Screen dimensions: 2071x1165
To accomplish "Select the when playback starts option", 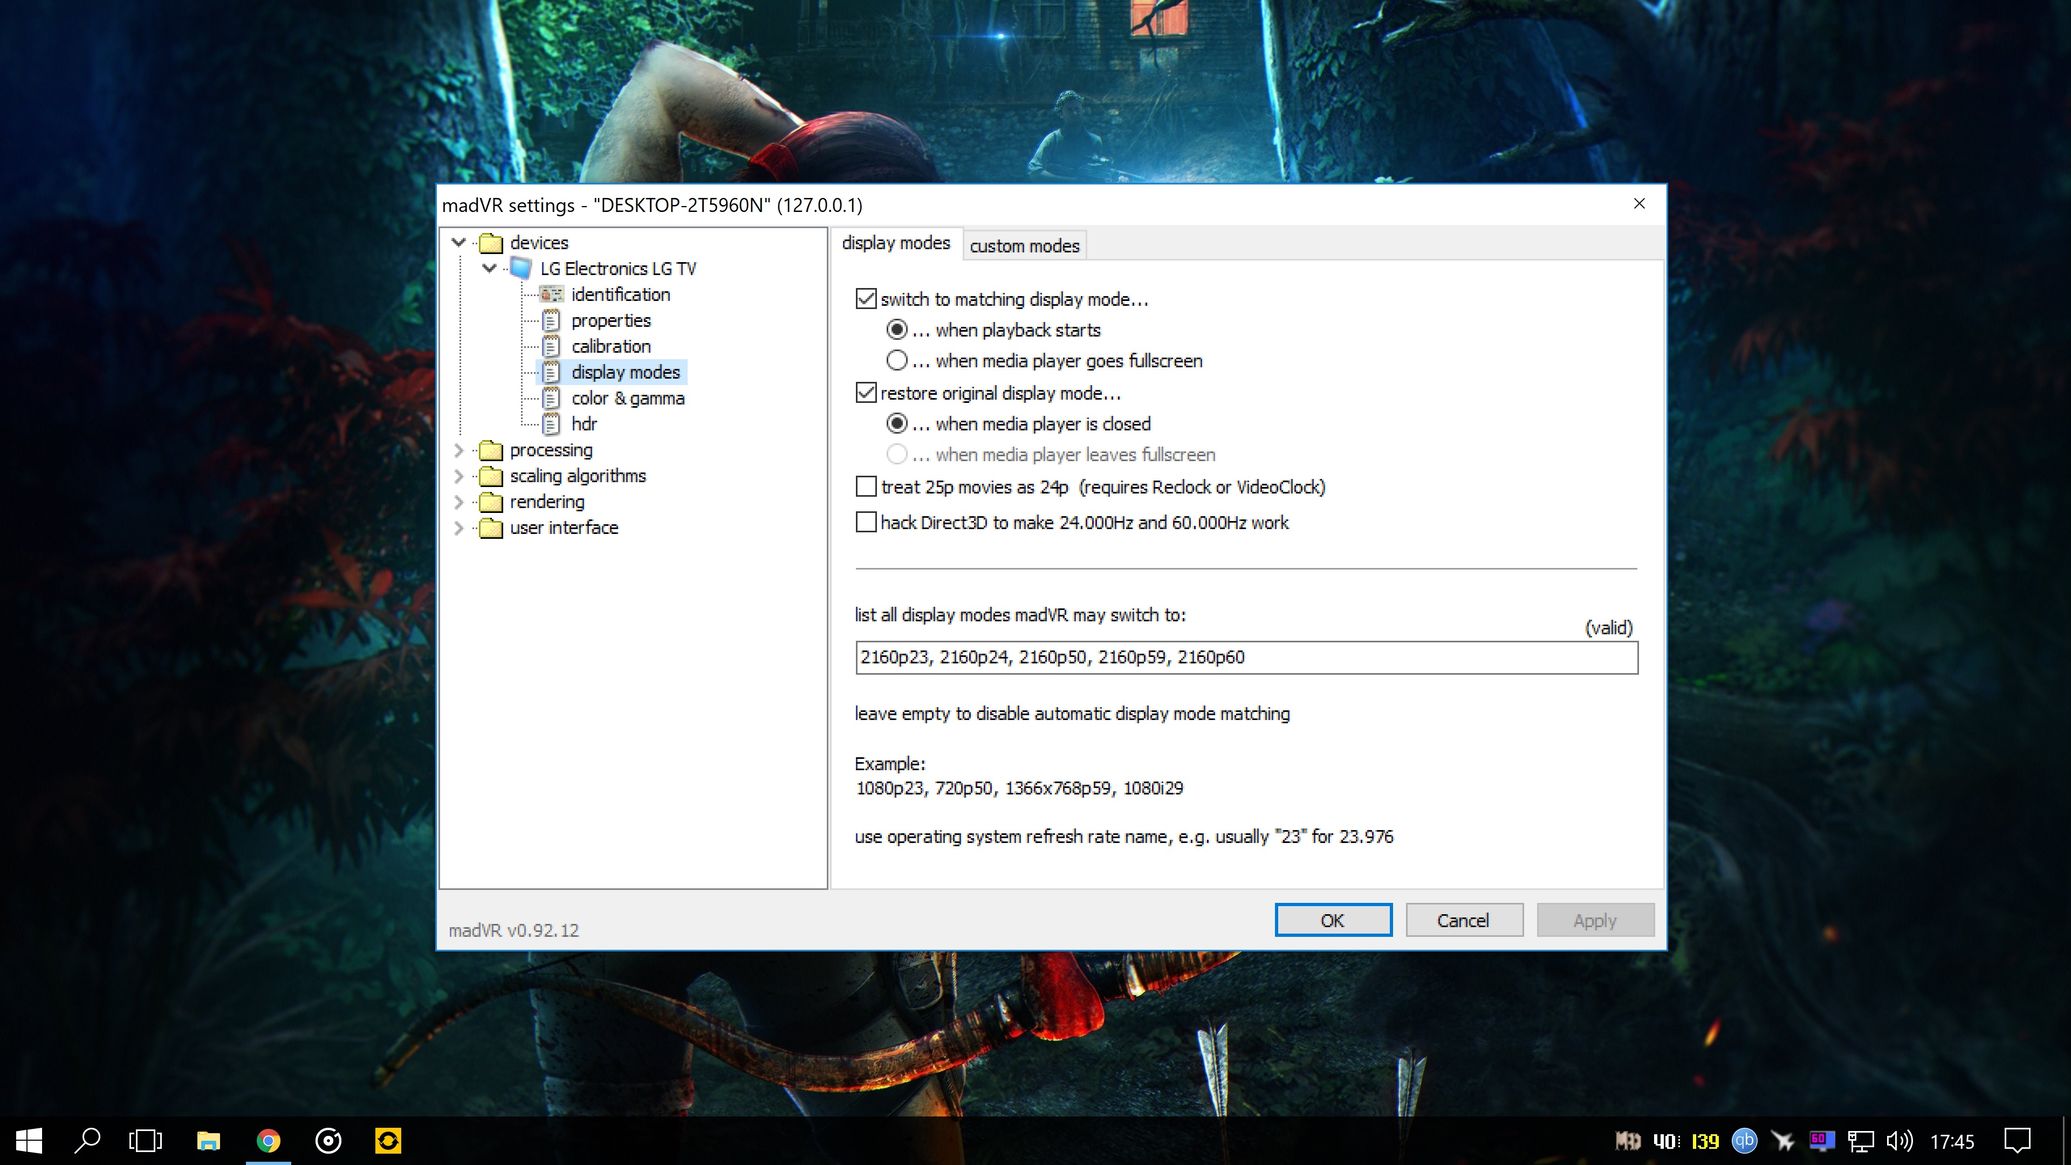I will [x=897, y=330].
